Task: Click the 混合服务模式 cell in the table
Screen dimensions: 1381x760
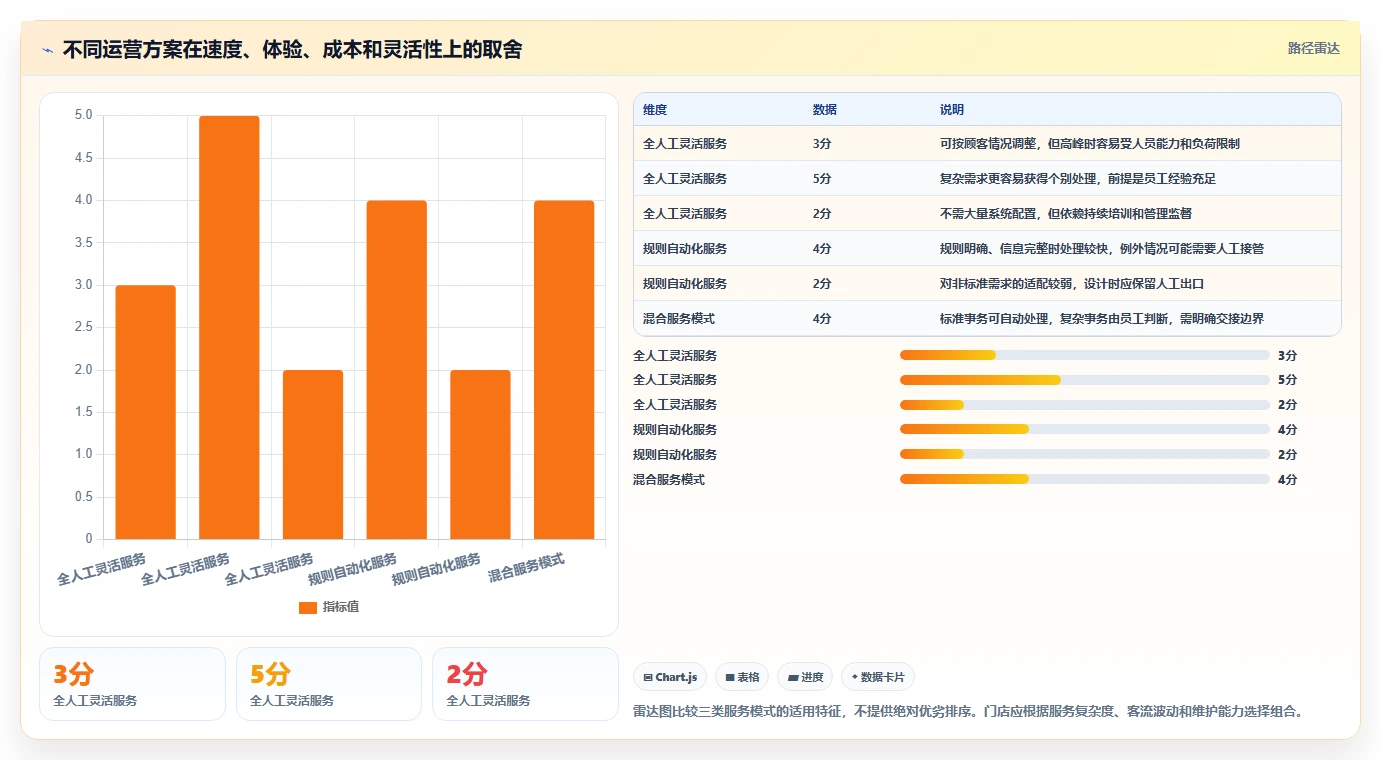Action: [679, 319]
